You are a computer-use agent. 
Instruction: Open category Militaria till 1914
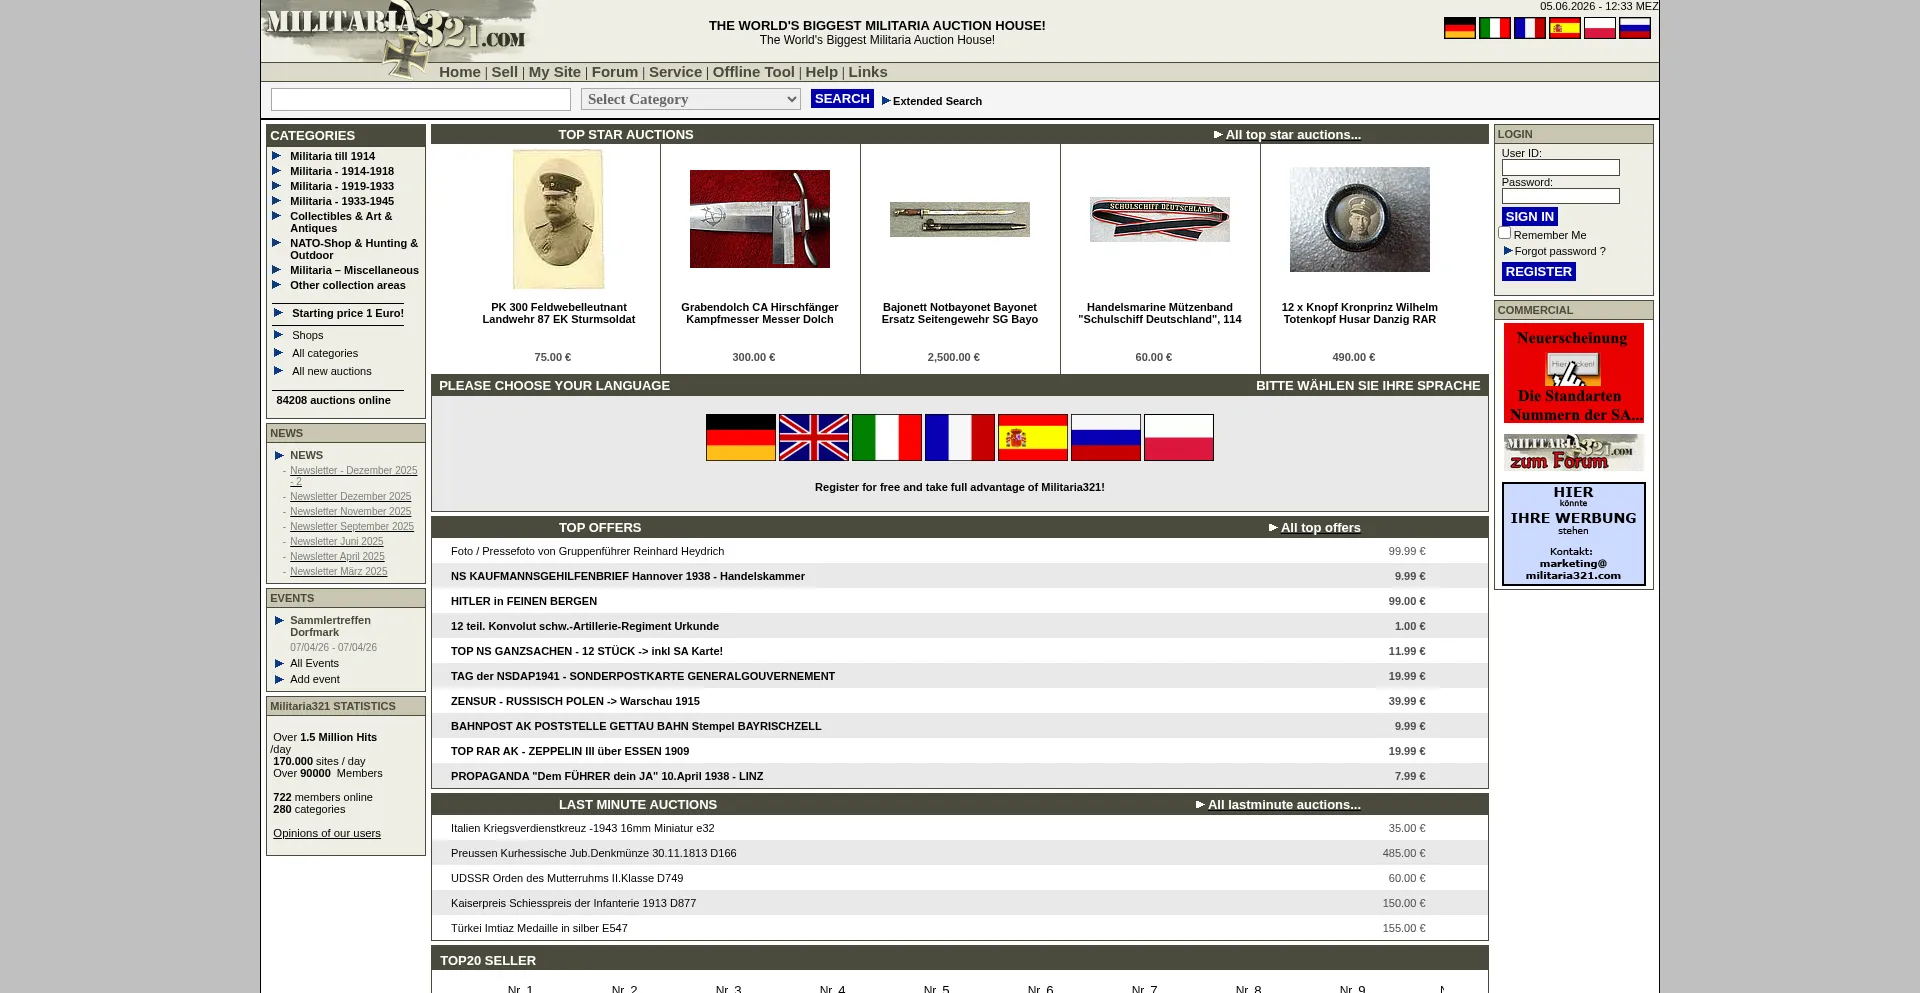[x=332, y=156]
